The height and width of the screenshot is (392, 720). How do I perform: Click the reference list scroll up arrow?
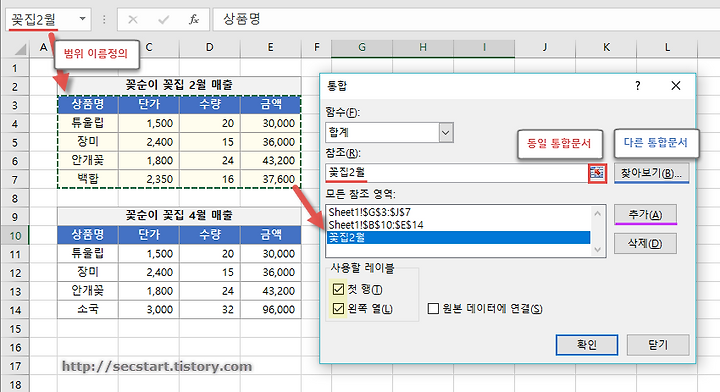point(597,213)
